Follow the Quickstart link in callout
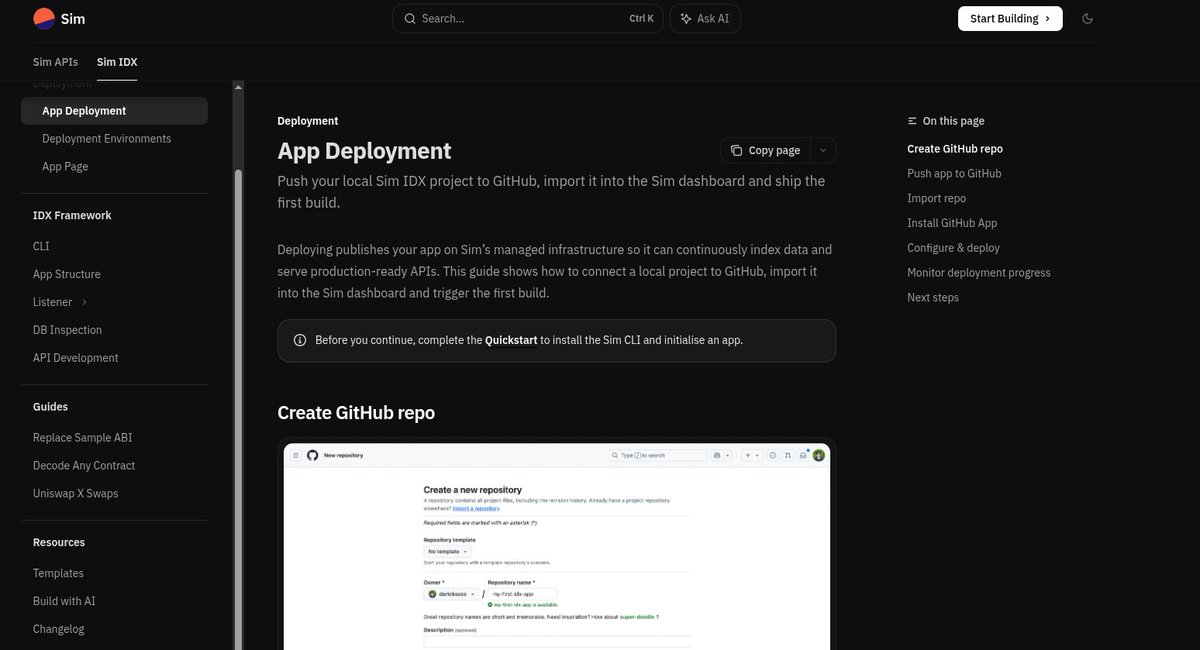The height and width of the screenshot is (650, 1200). (511, 340)
